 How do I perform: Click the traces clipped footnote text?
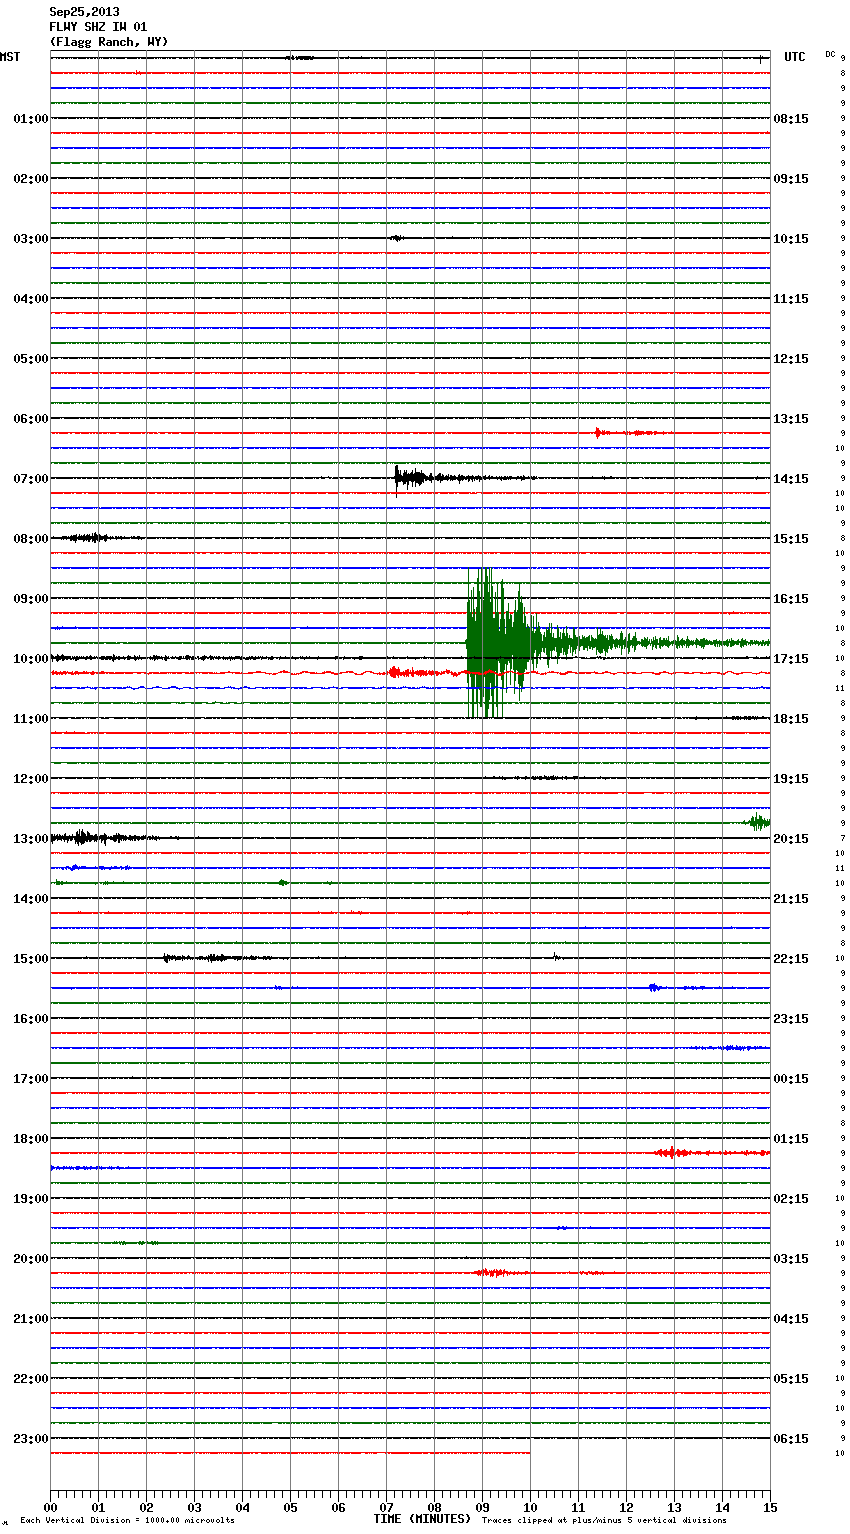604,1521
